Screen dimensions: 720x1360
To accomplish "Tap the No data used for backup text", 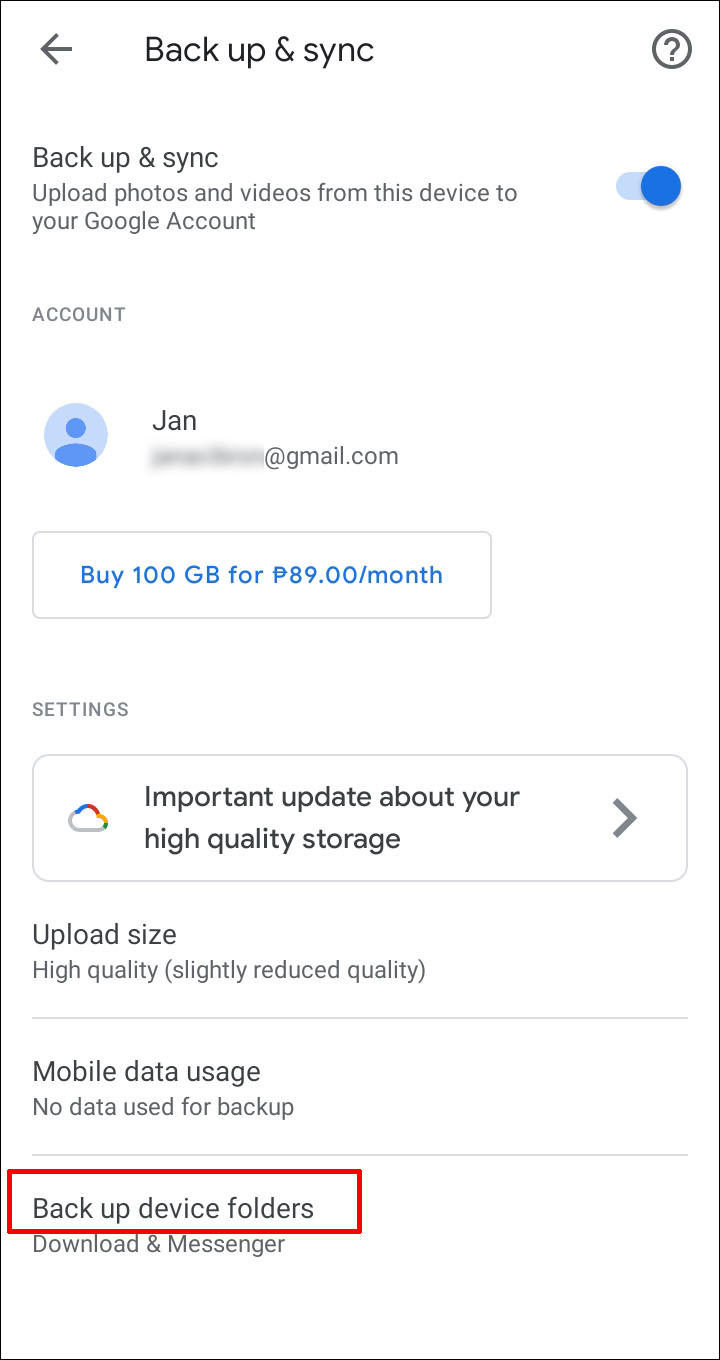I will [x=163, y=1107].
